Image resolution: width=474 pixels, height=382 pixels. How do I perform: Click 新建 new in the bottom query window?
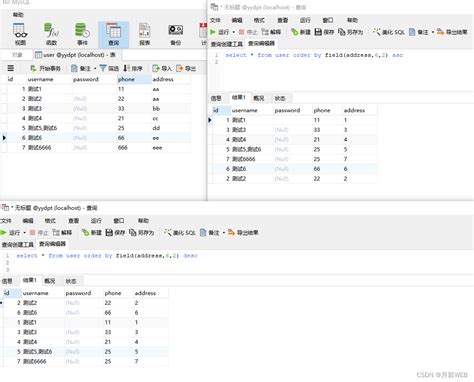coord(92,232)
